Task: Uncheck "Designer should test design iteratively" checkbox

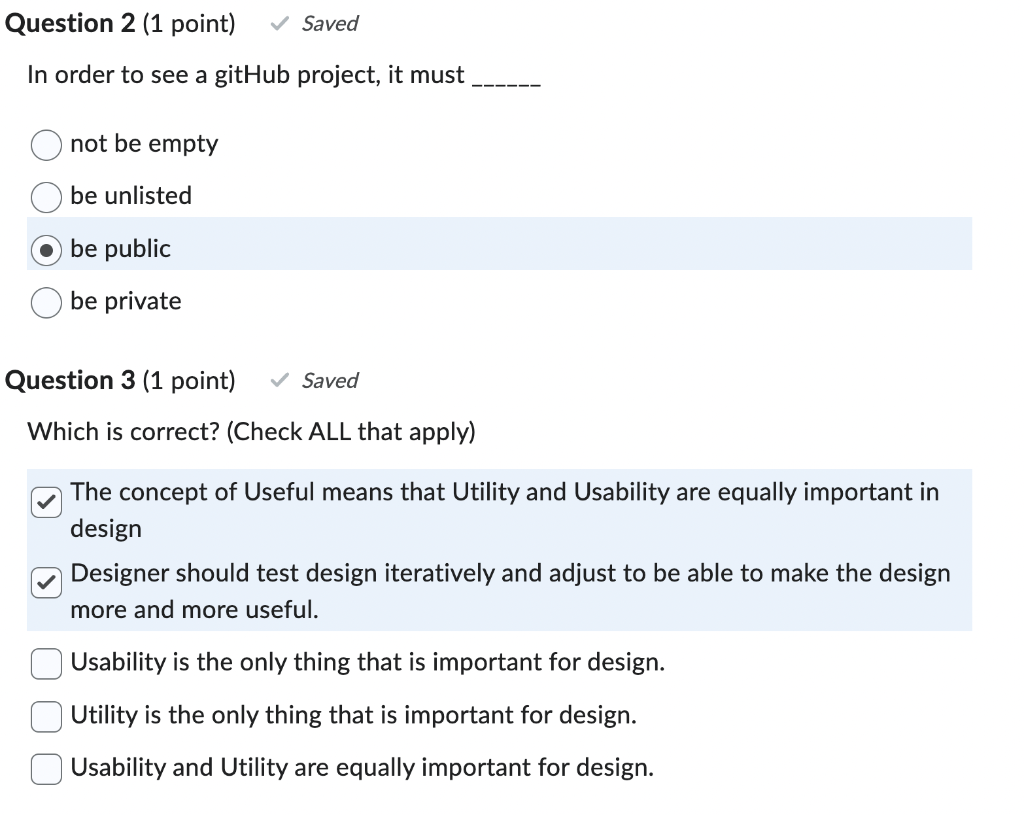Action: click(x=45, y=582)
